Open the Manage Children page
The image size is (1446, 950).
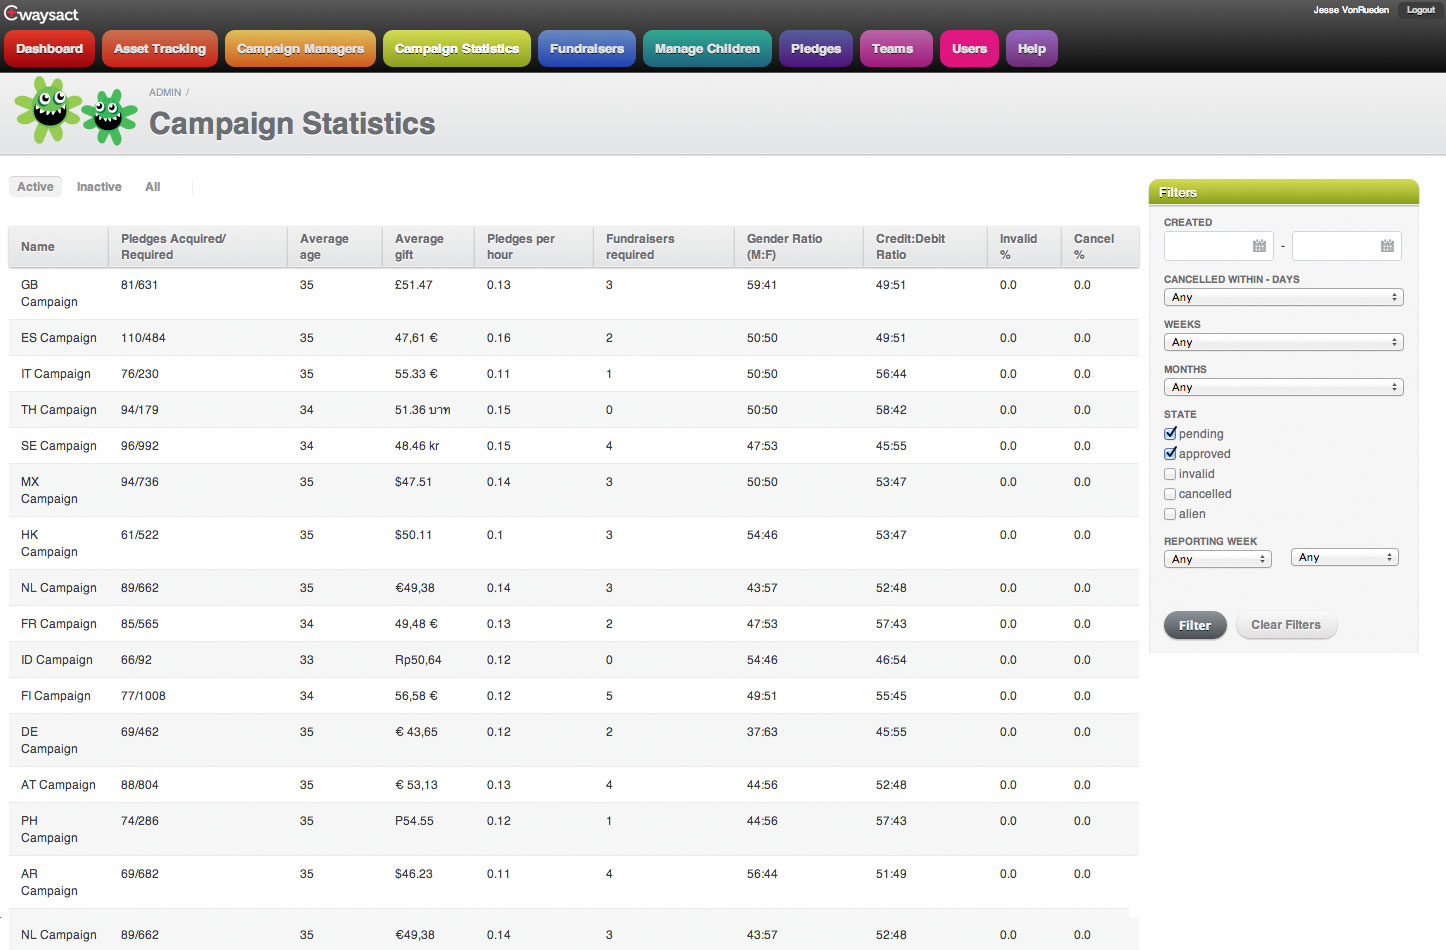(x=707, y=49)
